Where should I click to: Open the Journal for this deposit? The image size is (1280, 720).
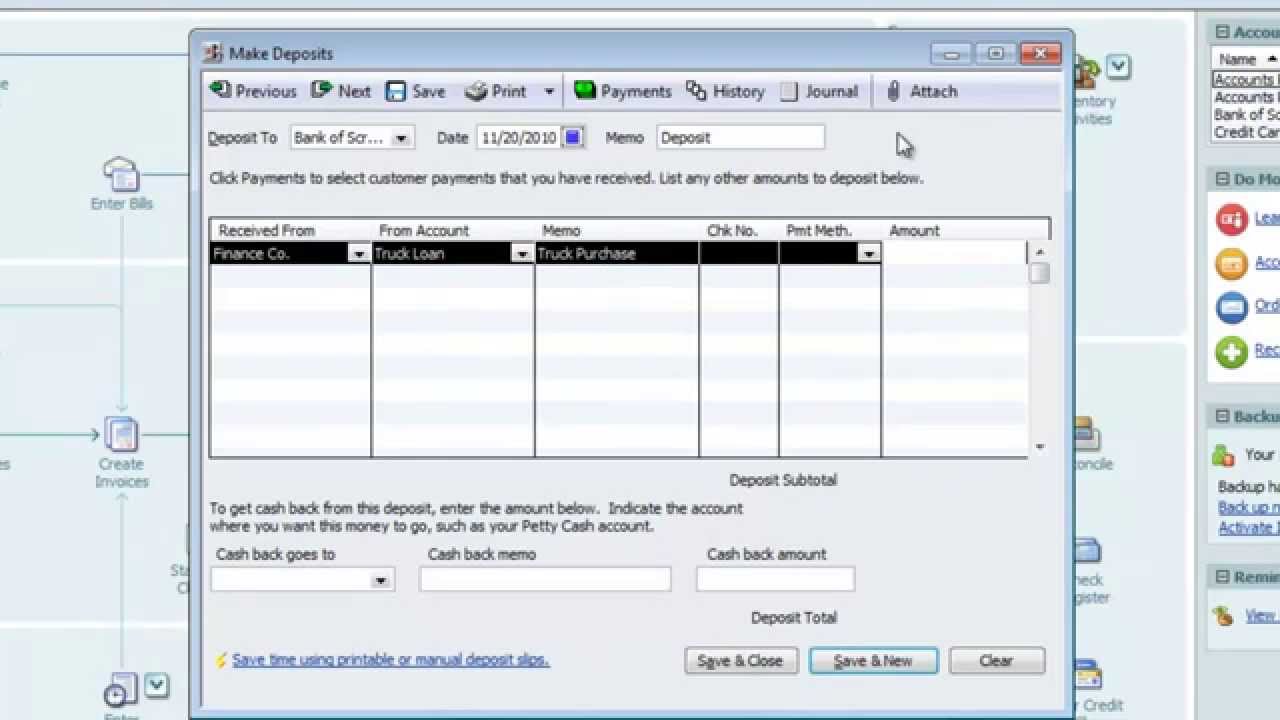click(x=819, y=91)
